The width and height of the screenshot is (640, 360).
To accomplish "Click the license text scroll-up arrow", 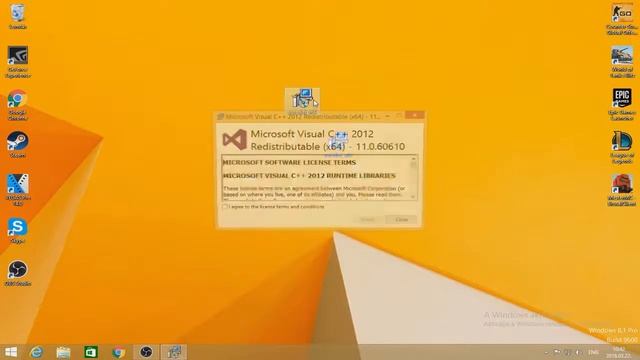I will 413,158.
